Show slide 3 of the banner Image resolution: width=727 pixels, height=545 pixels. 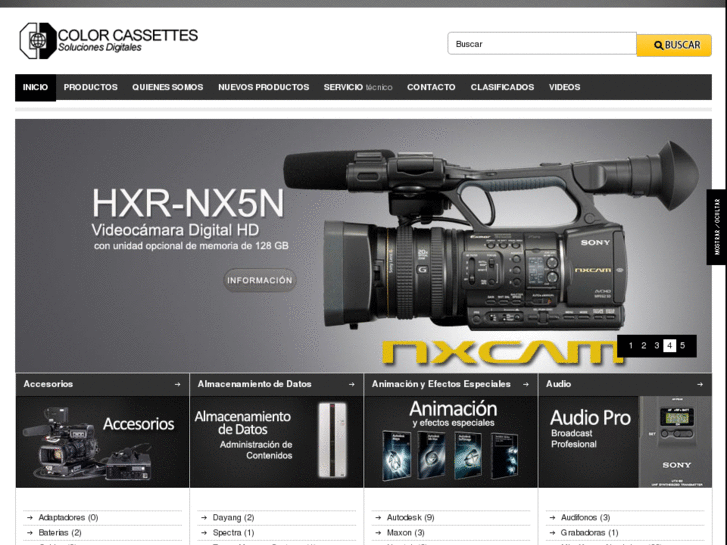point(657,346)
